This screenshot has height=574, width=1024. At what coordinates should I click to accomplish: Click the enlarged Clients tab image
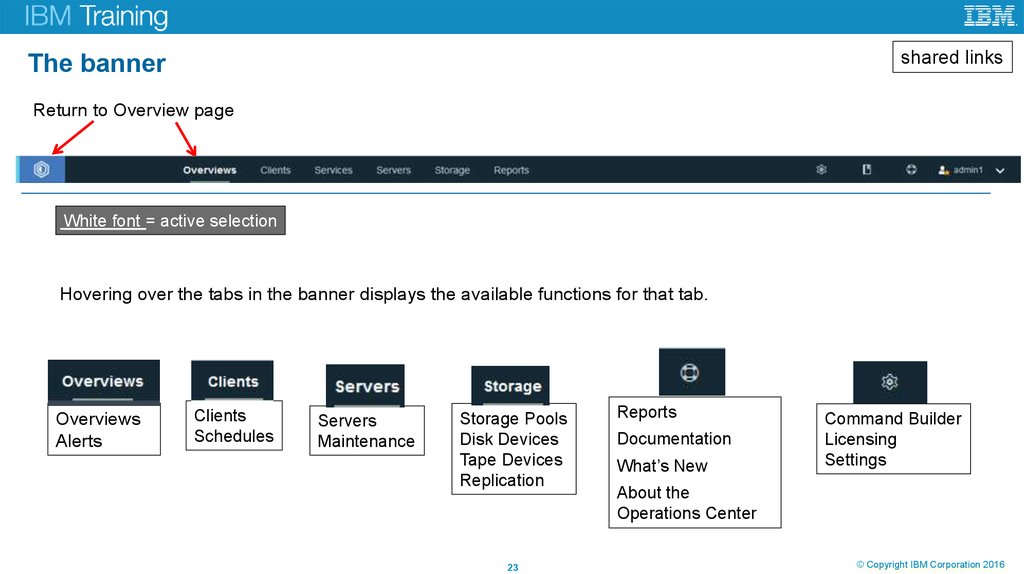(232, 381)
